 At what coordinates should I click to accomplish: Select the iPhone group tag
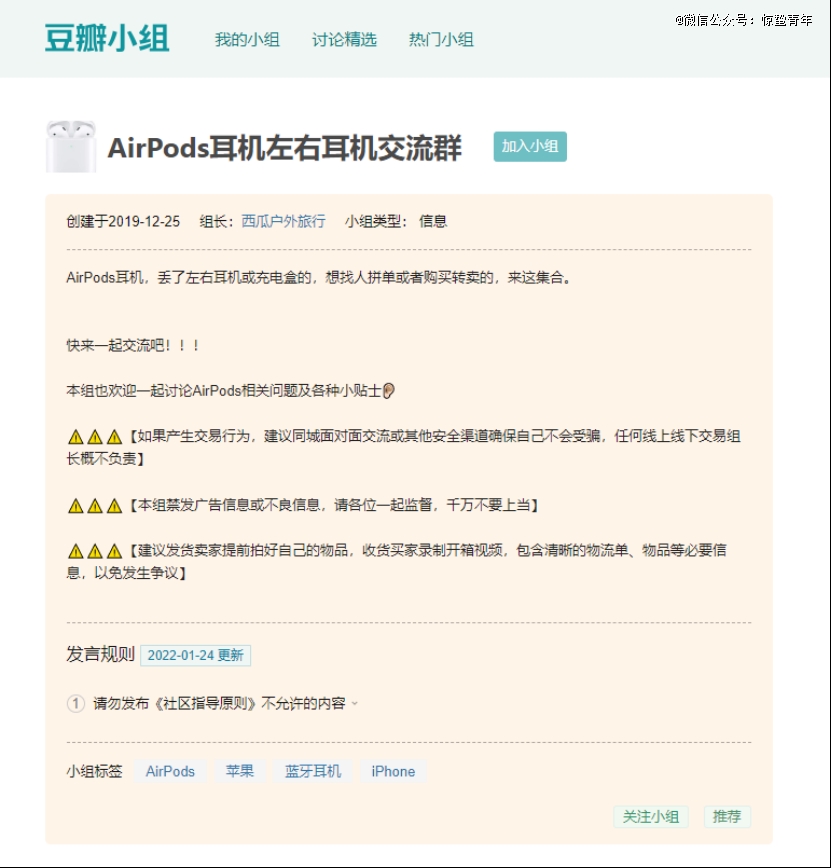[x=393, y=771]
